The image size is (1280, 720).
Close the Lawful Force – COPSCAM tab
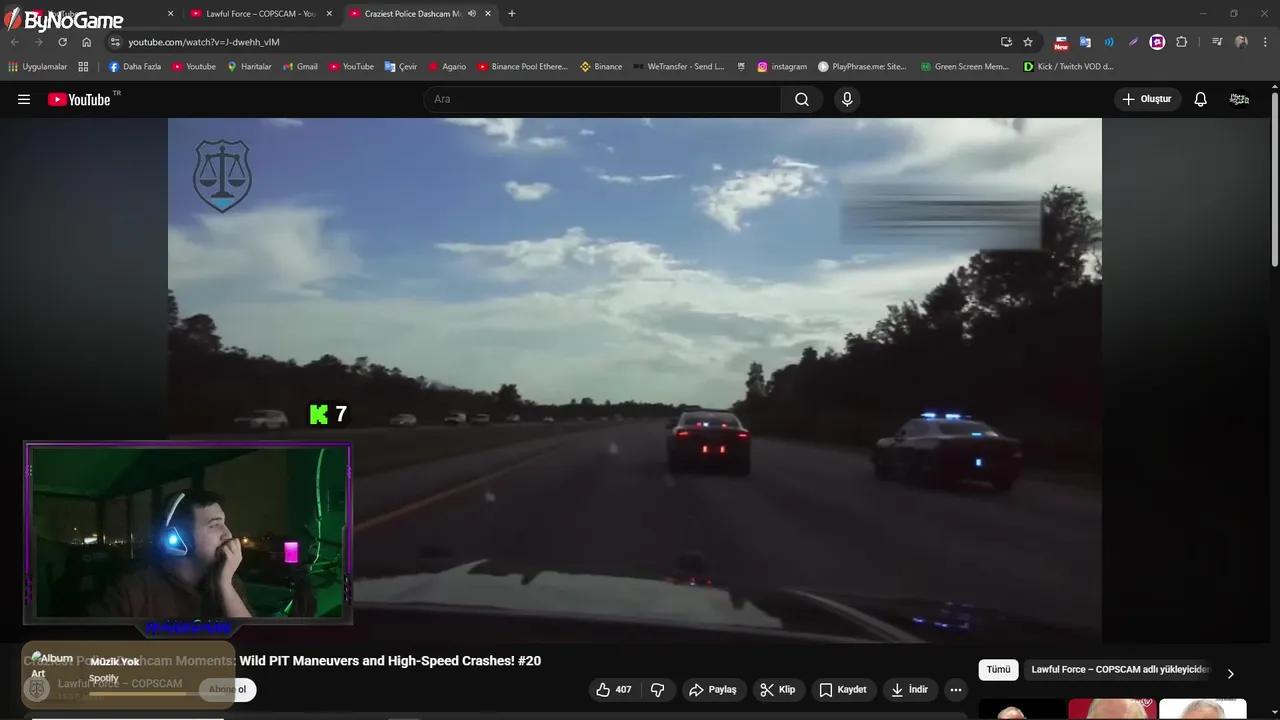pos(329,14)
